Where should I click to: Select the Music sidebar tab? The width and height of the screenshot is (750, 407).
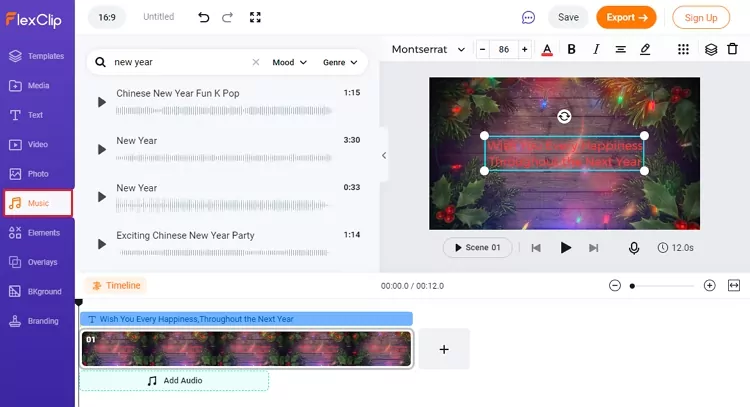point(38,203)
